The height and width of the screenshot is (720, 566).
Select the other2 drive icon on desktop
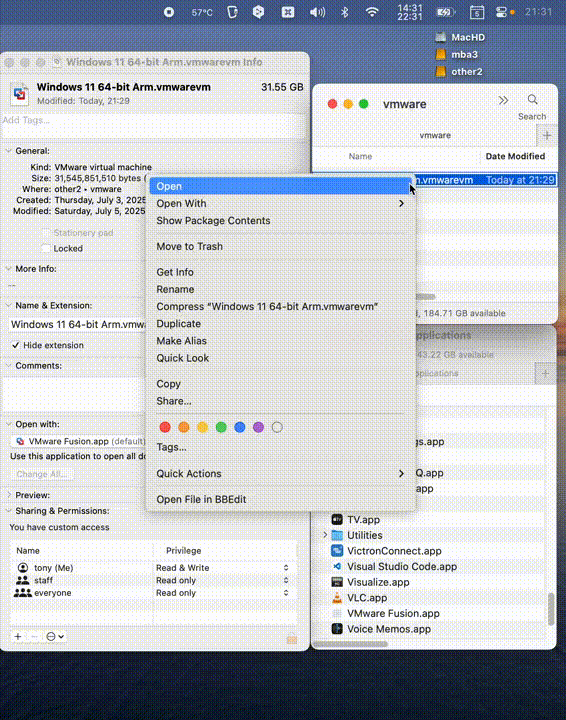tap(441, 72)
